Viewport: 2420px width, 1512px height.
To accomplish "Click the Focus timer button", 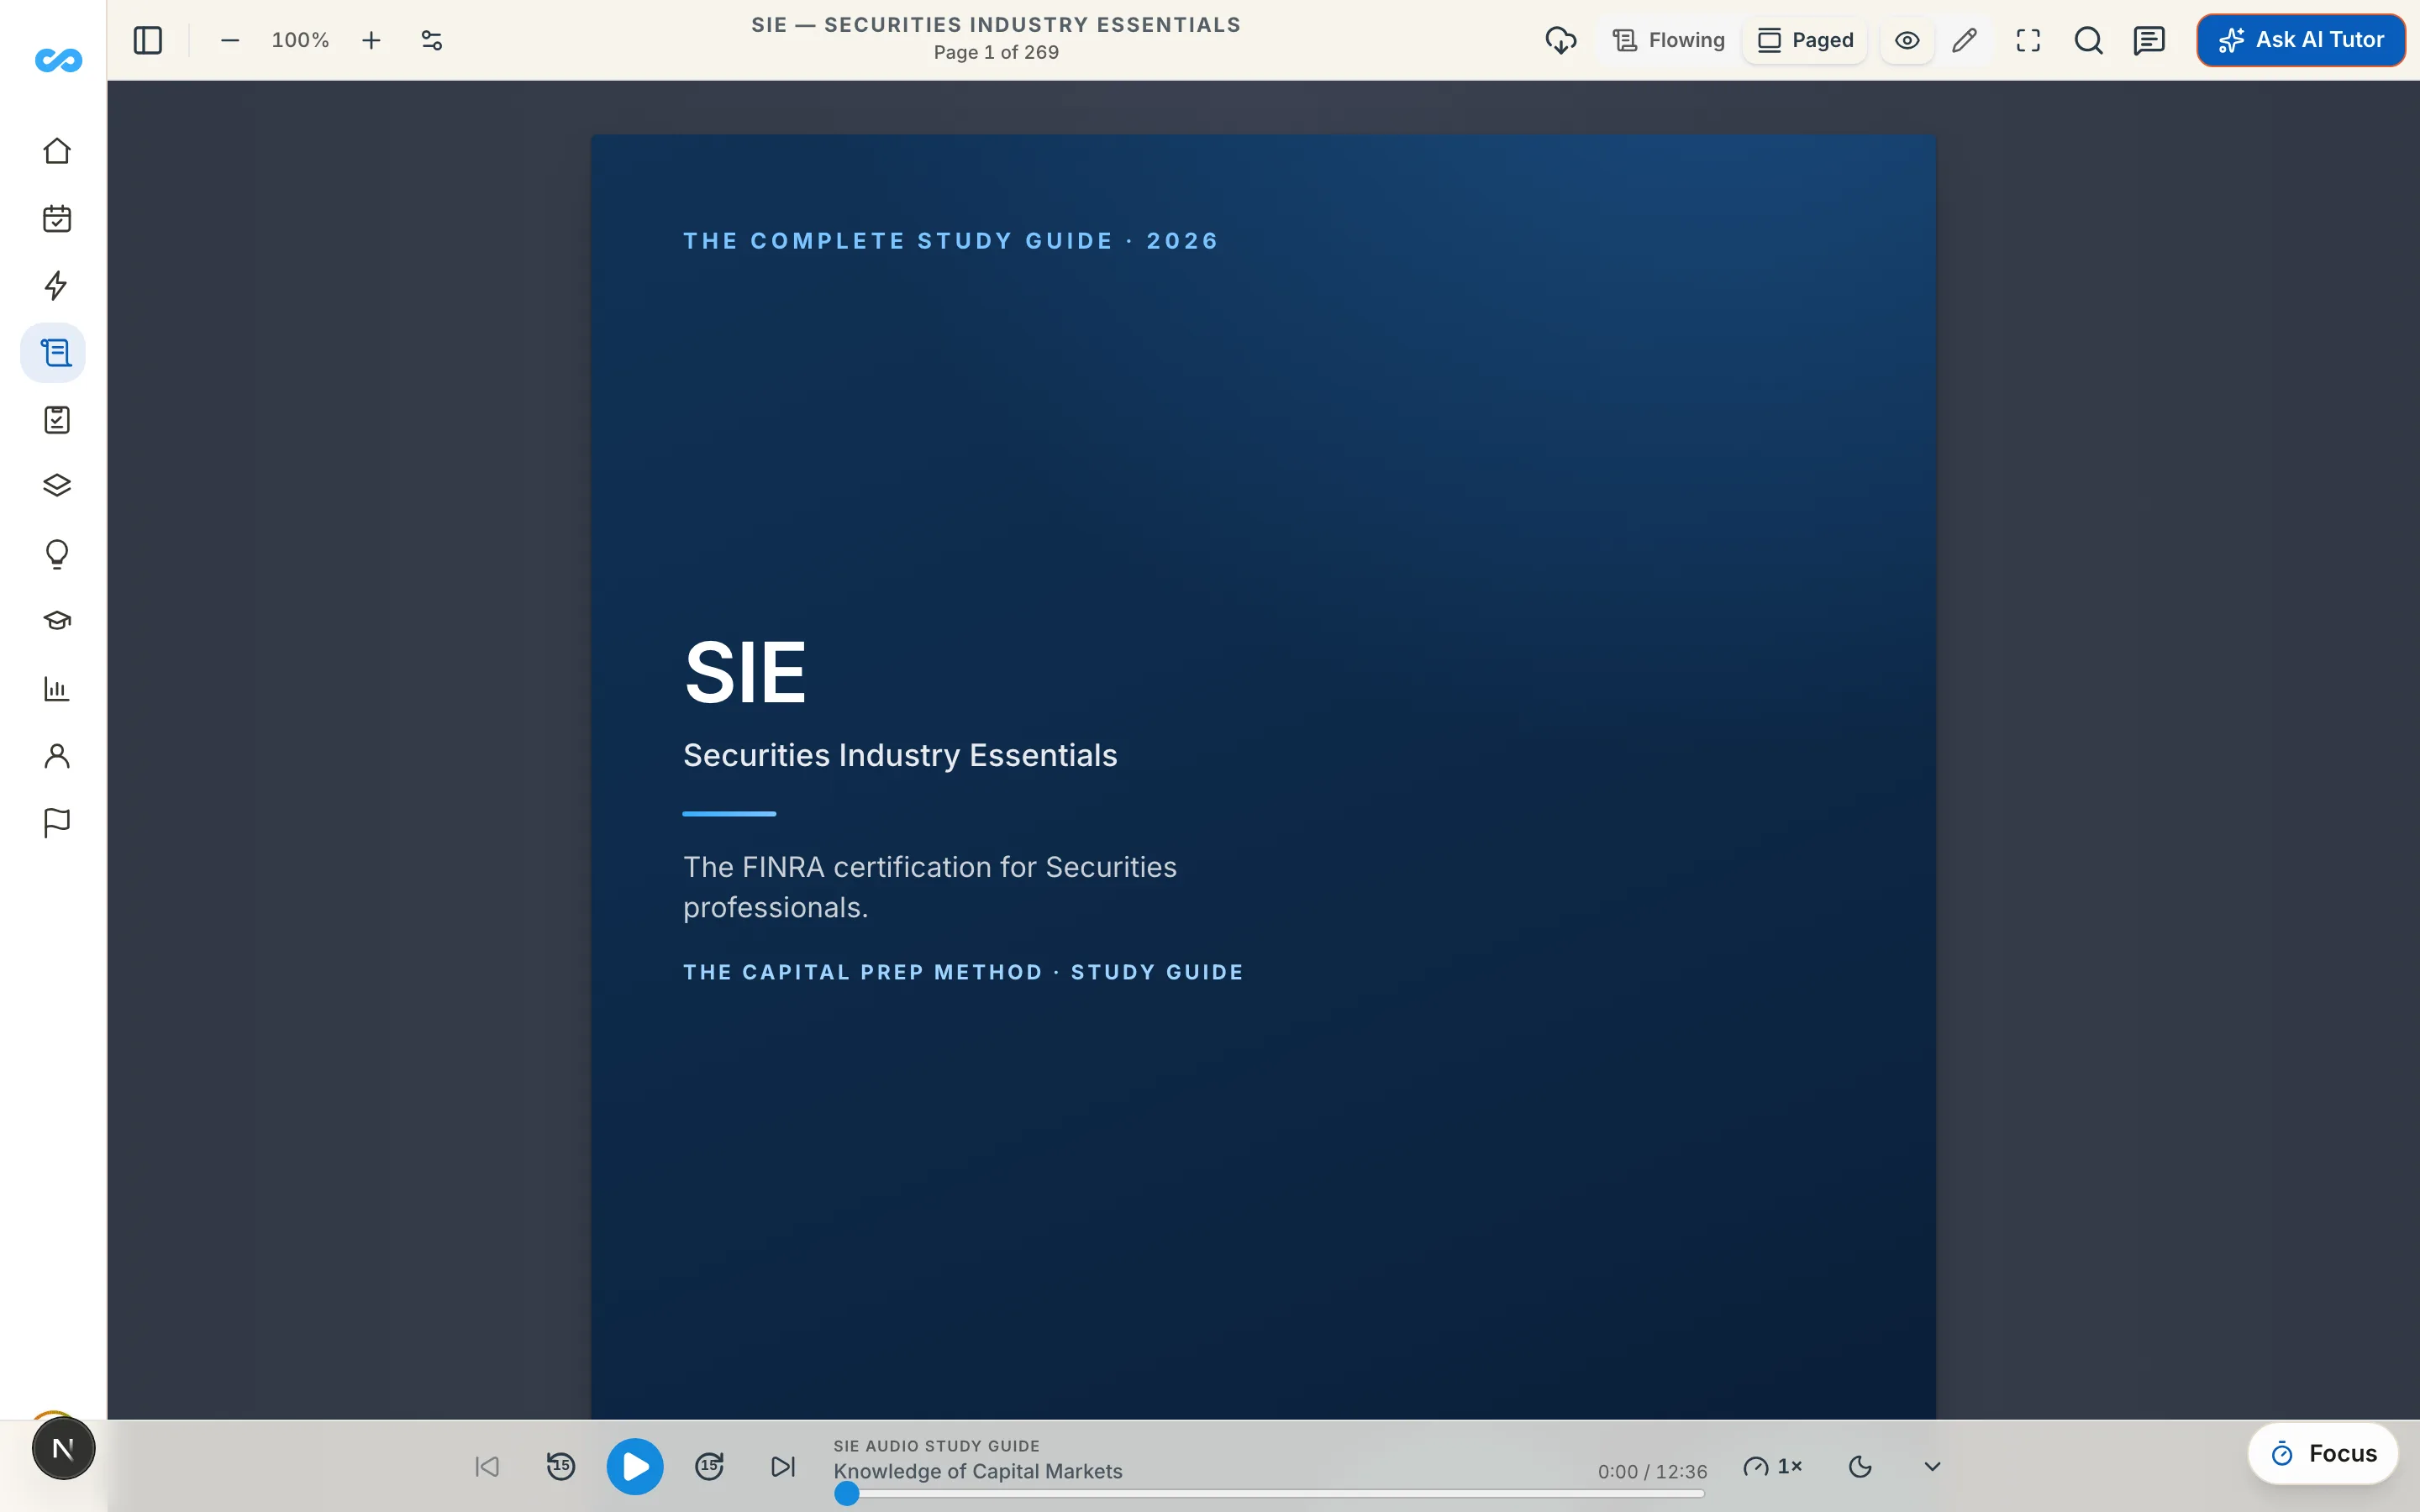I will pyautogui.click(x=2323, y=1454).
